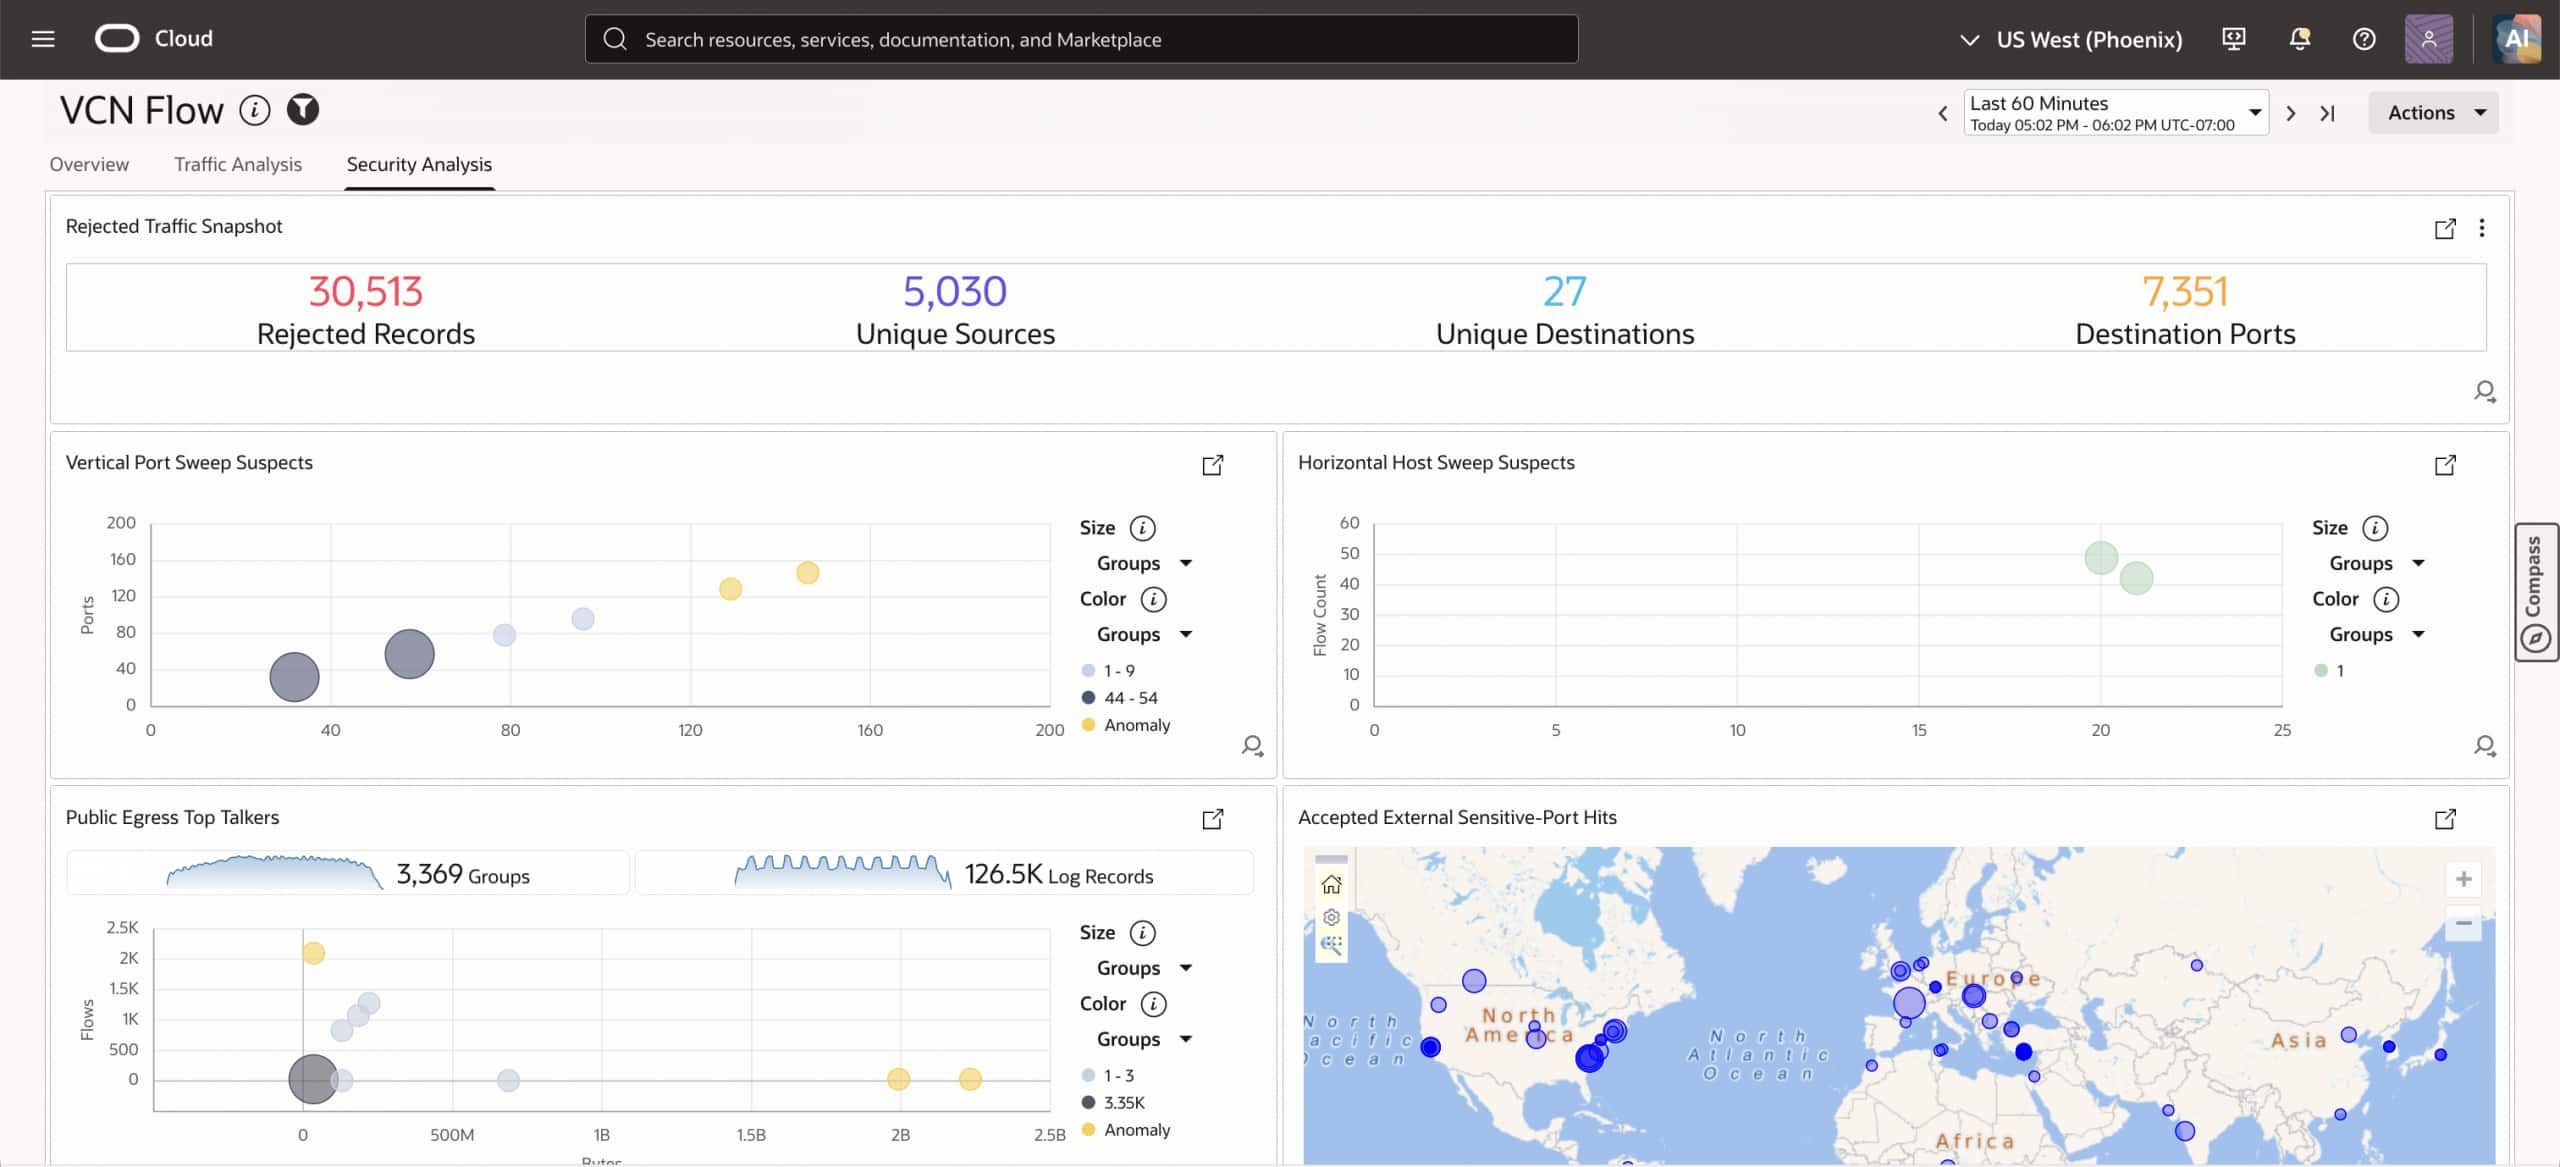Image resolution: width=2560 pixels, height=1167 pixels.
Task: Switch to the Traffic Analysis tab
Action: click(x=238, y=164)
